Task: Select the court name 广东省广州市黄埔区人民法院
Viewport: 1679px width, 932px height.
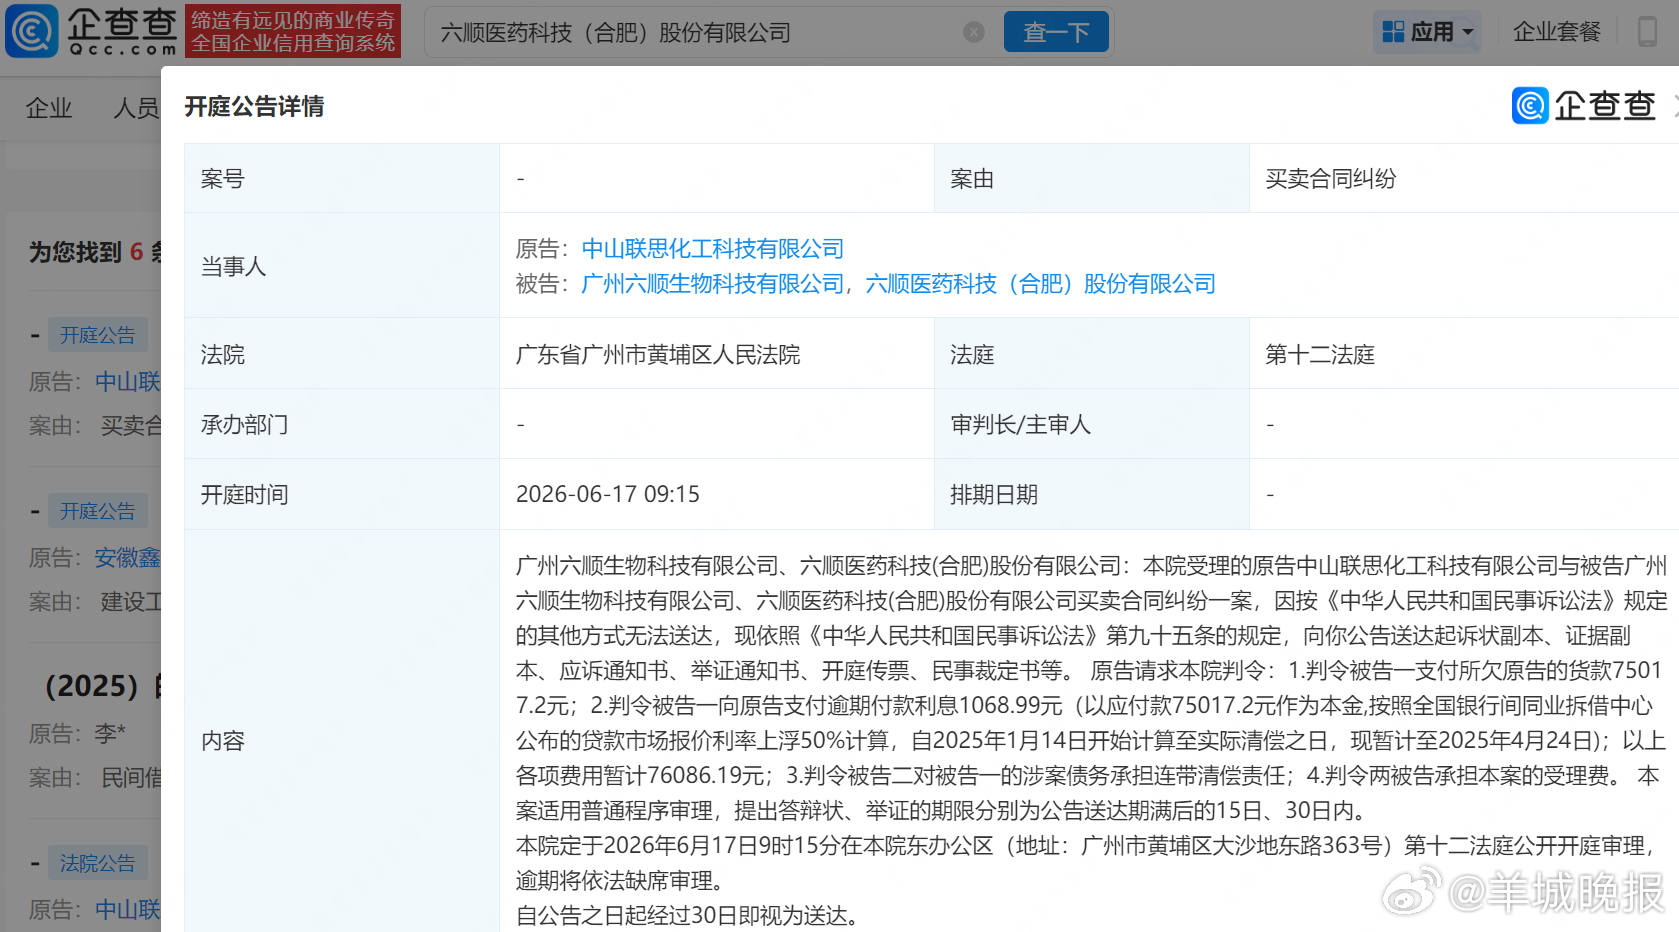Action: (x=658, y=355)
